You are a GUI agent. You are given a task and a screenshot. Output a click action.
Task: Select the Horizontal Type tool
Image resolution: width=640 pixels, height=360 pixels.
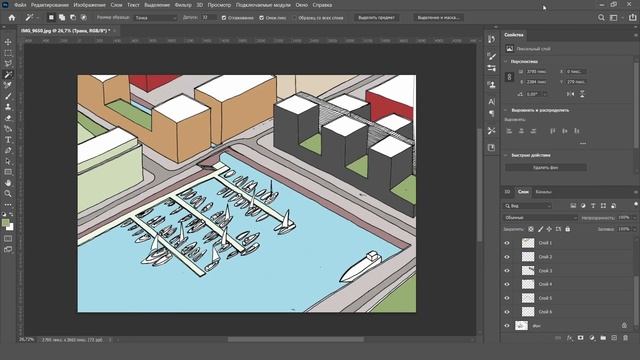click(x=8, y=140)
